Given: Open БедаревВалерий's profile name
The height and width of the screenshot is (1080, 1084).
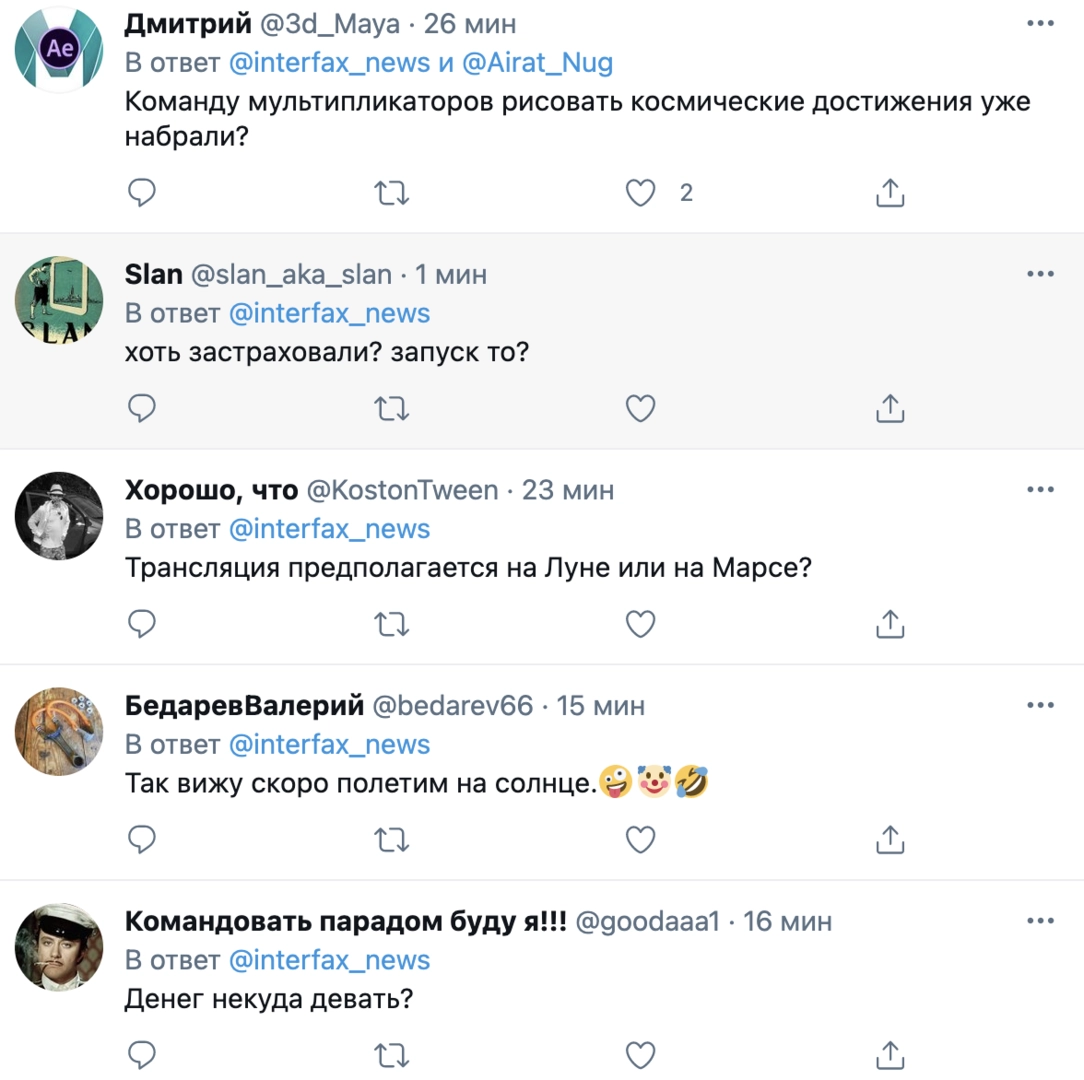Looking at the screenshot, I should (x=243, y=706).
